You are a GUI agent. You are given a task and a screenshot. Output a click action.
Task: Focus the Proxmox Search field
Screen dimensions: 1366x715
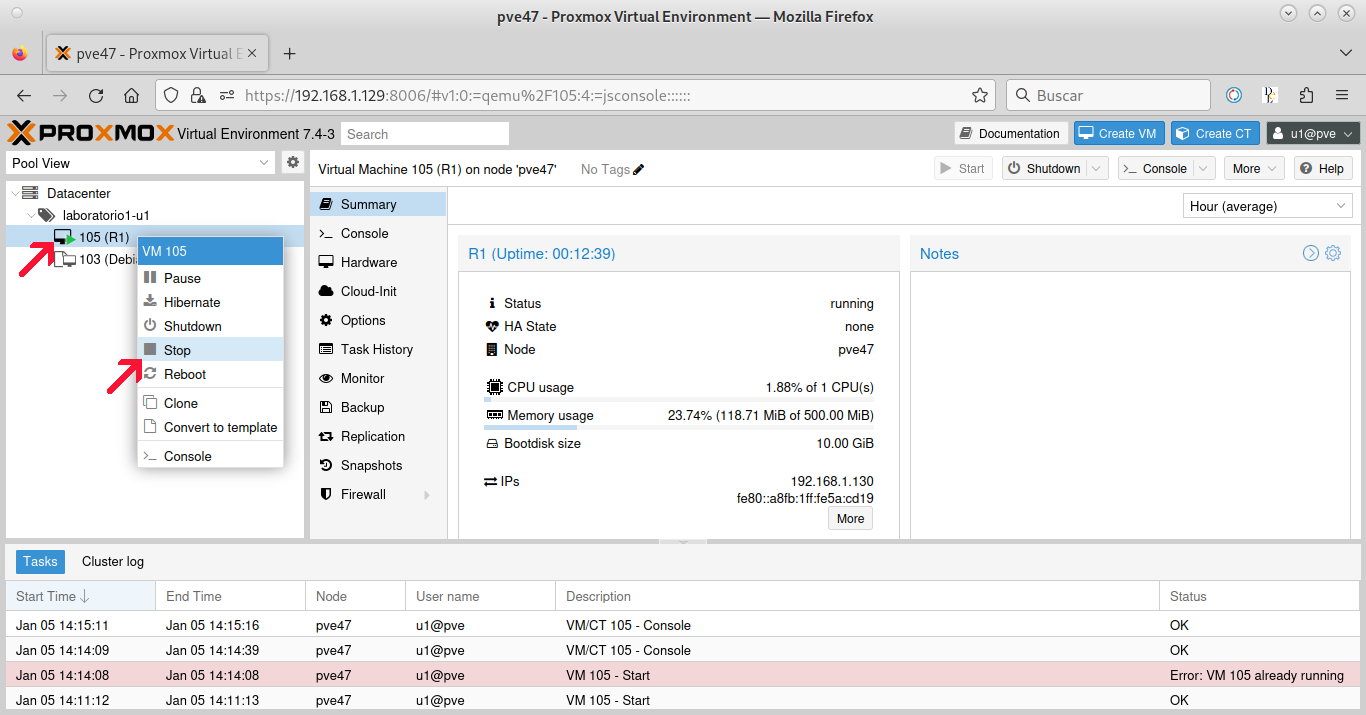[425, 134]
